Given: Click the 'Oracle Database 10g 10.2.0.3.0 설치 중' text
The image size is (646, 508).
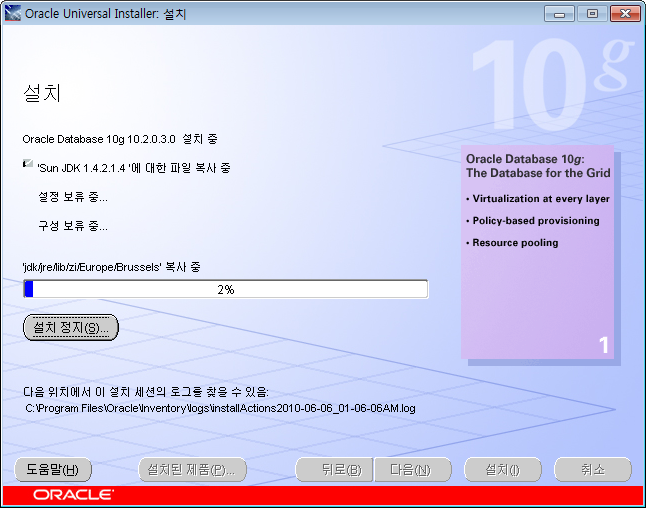Looking at the screenshot, I should (120, 139).
